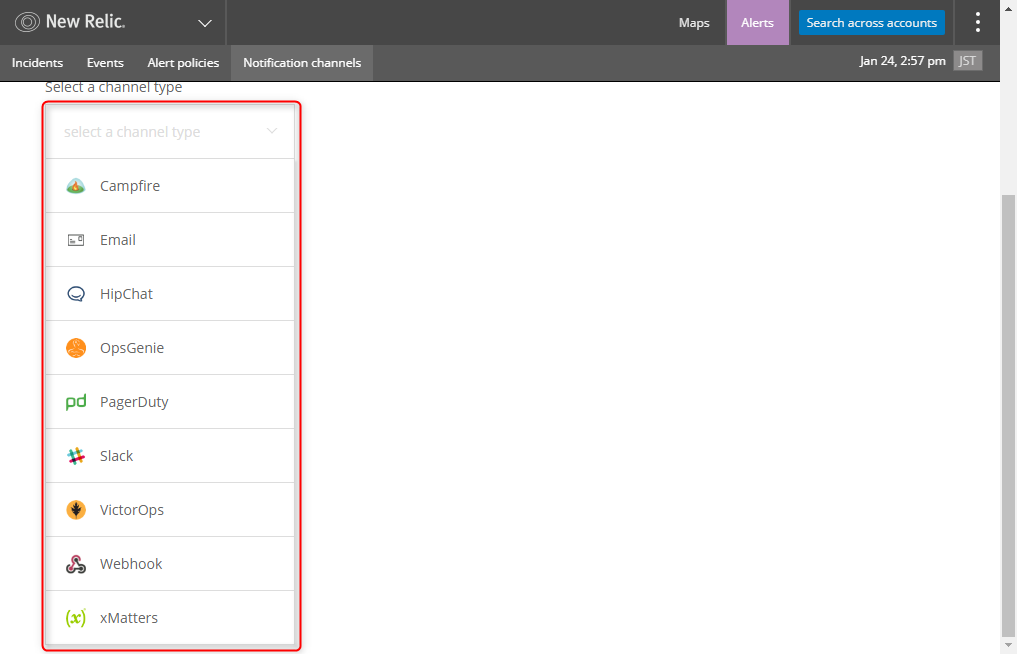Viewport: 1017px width, 654px height.
Task: Expand the New Relic account dropdown chevron
Action: coord(205,23)
